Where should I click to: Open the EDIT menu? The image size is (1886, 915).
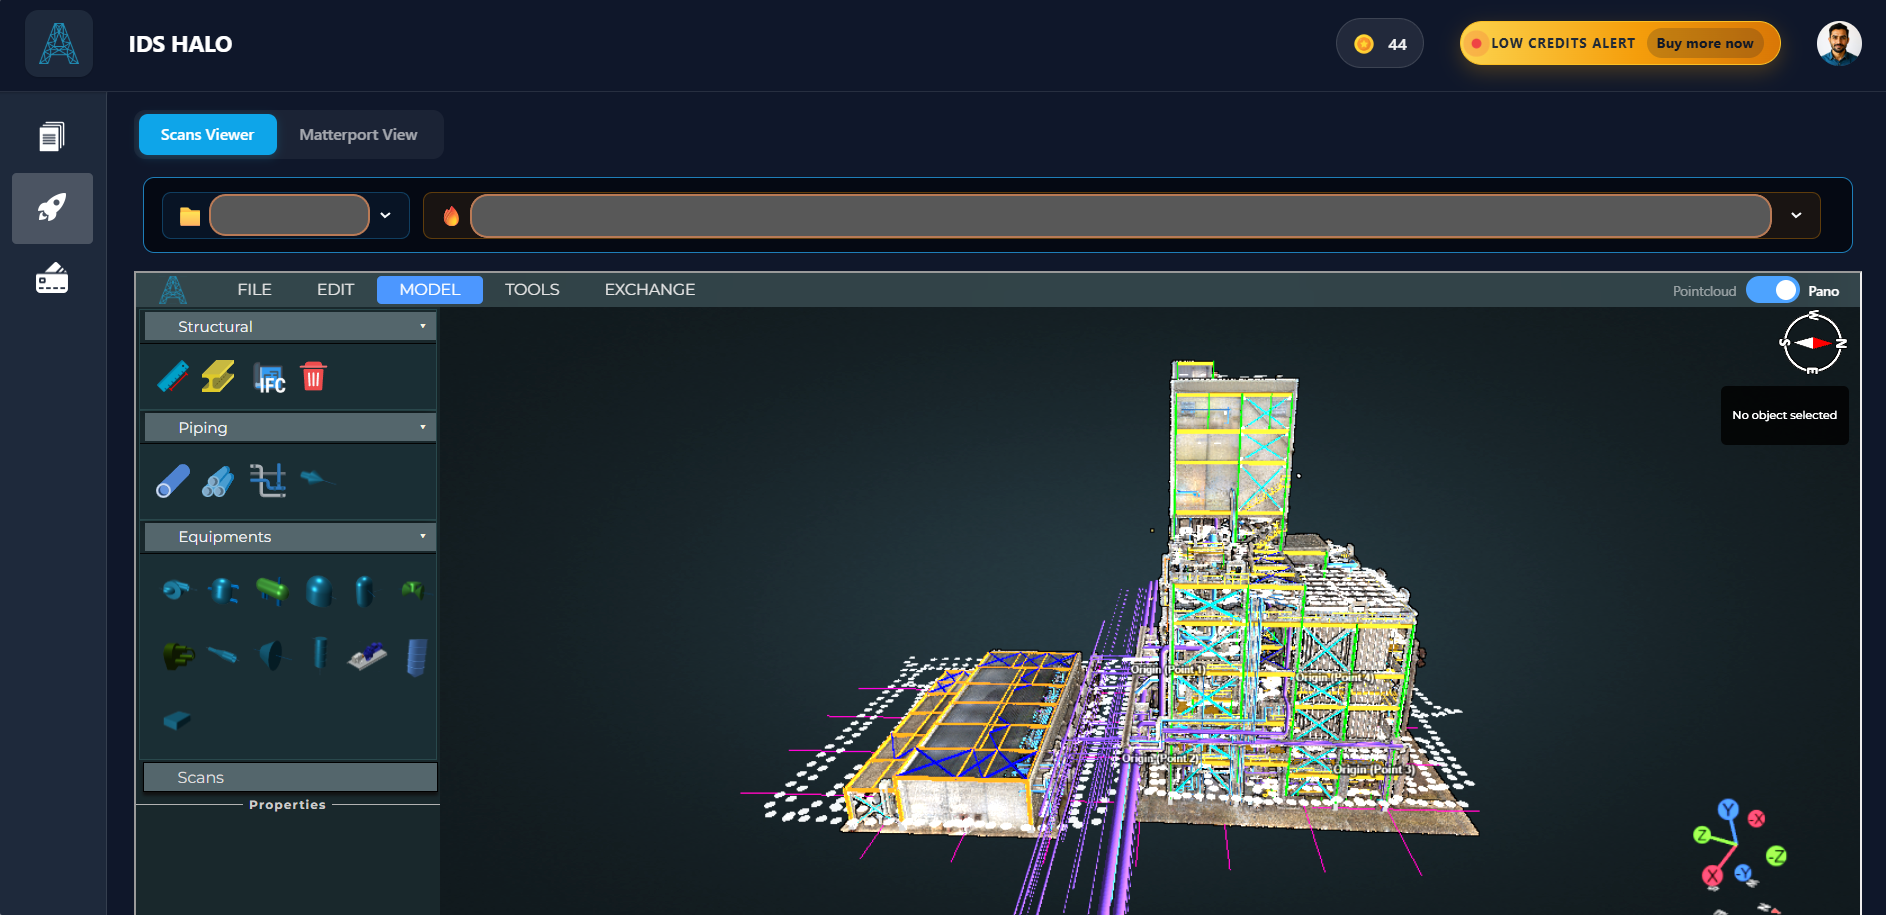[x=335, y=289]
